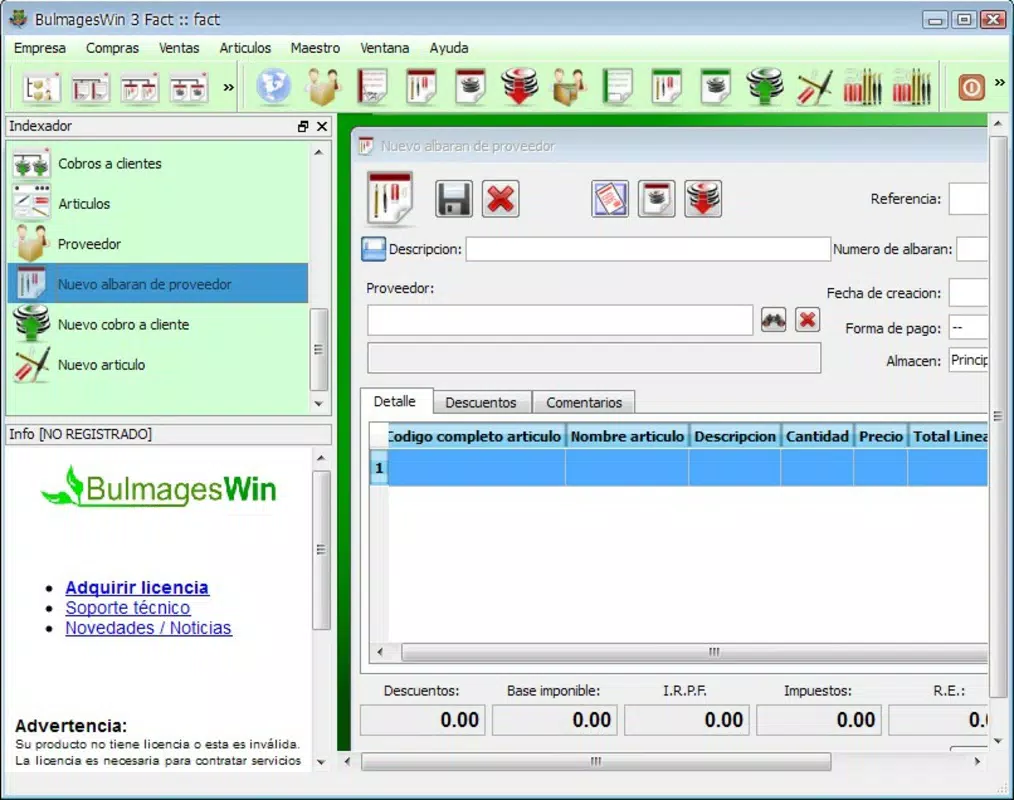This screenshot has width=1014, height=800.
Task: Open the Almacen dropdown
Action: coord(968,360)
